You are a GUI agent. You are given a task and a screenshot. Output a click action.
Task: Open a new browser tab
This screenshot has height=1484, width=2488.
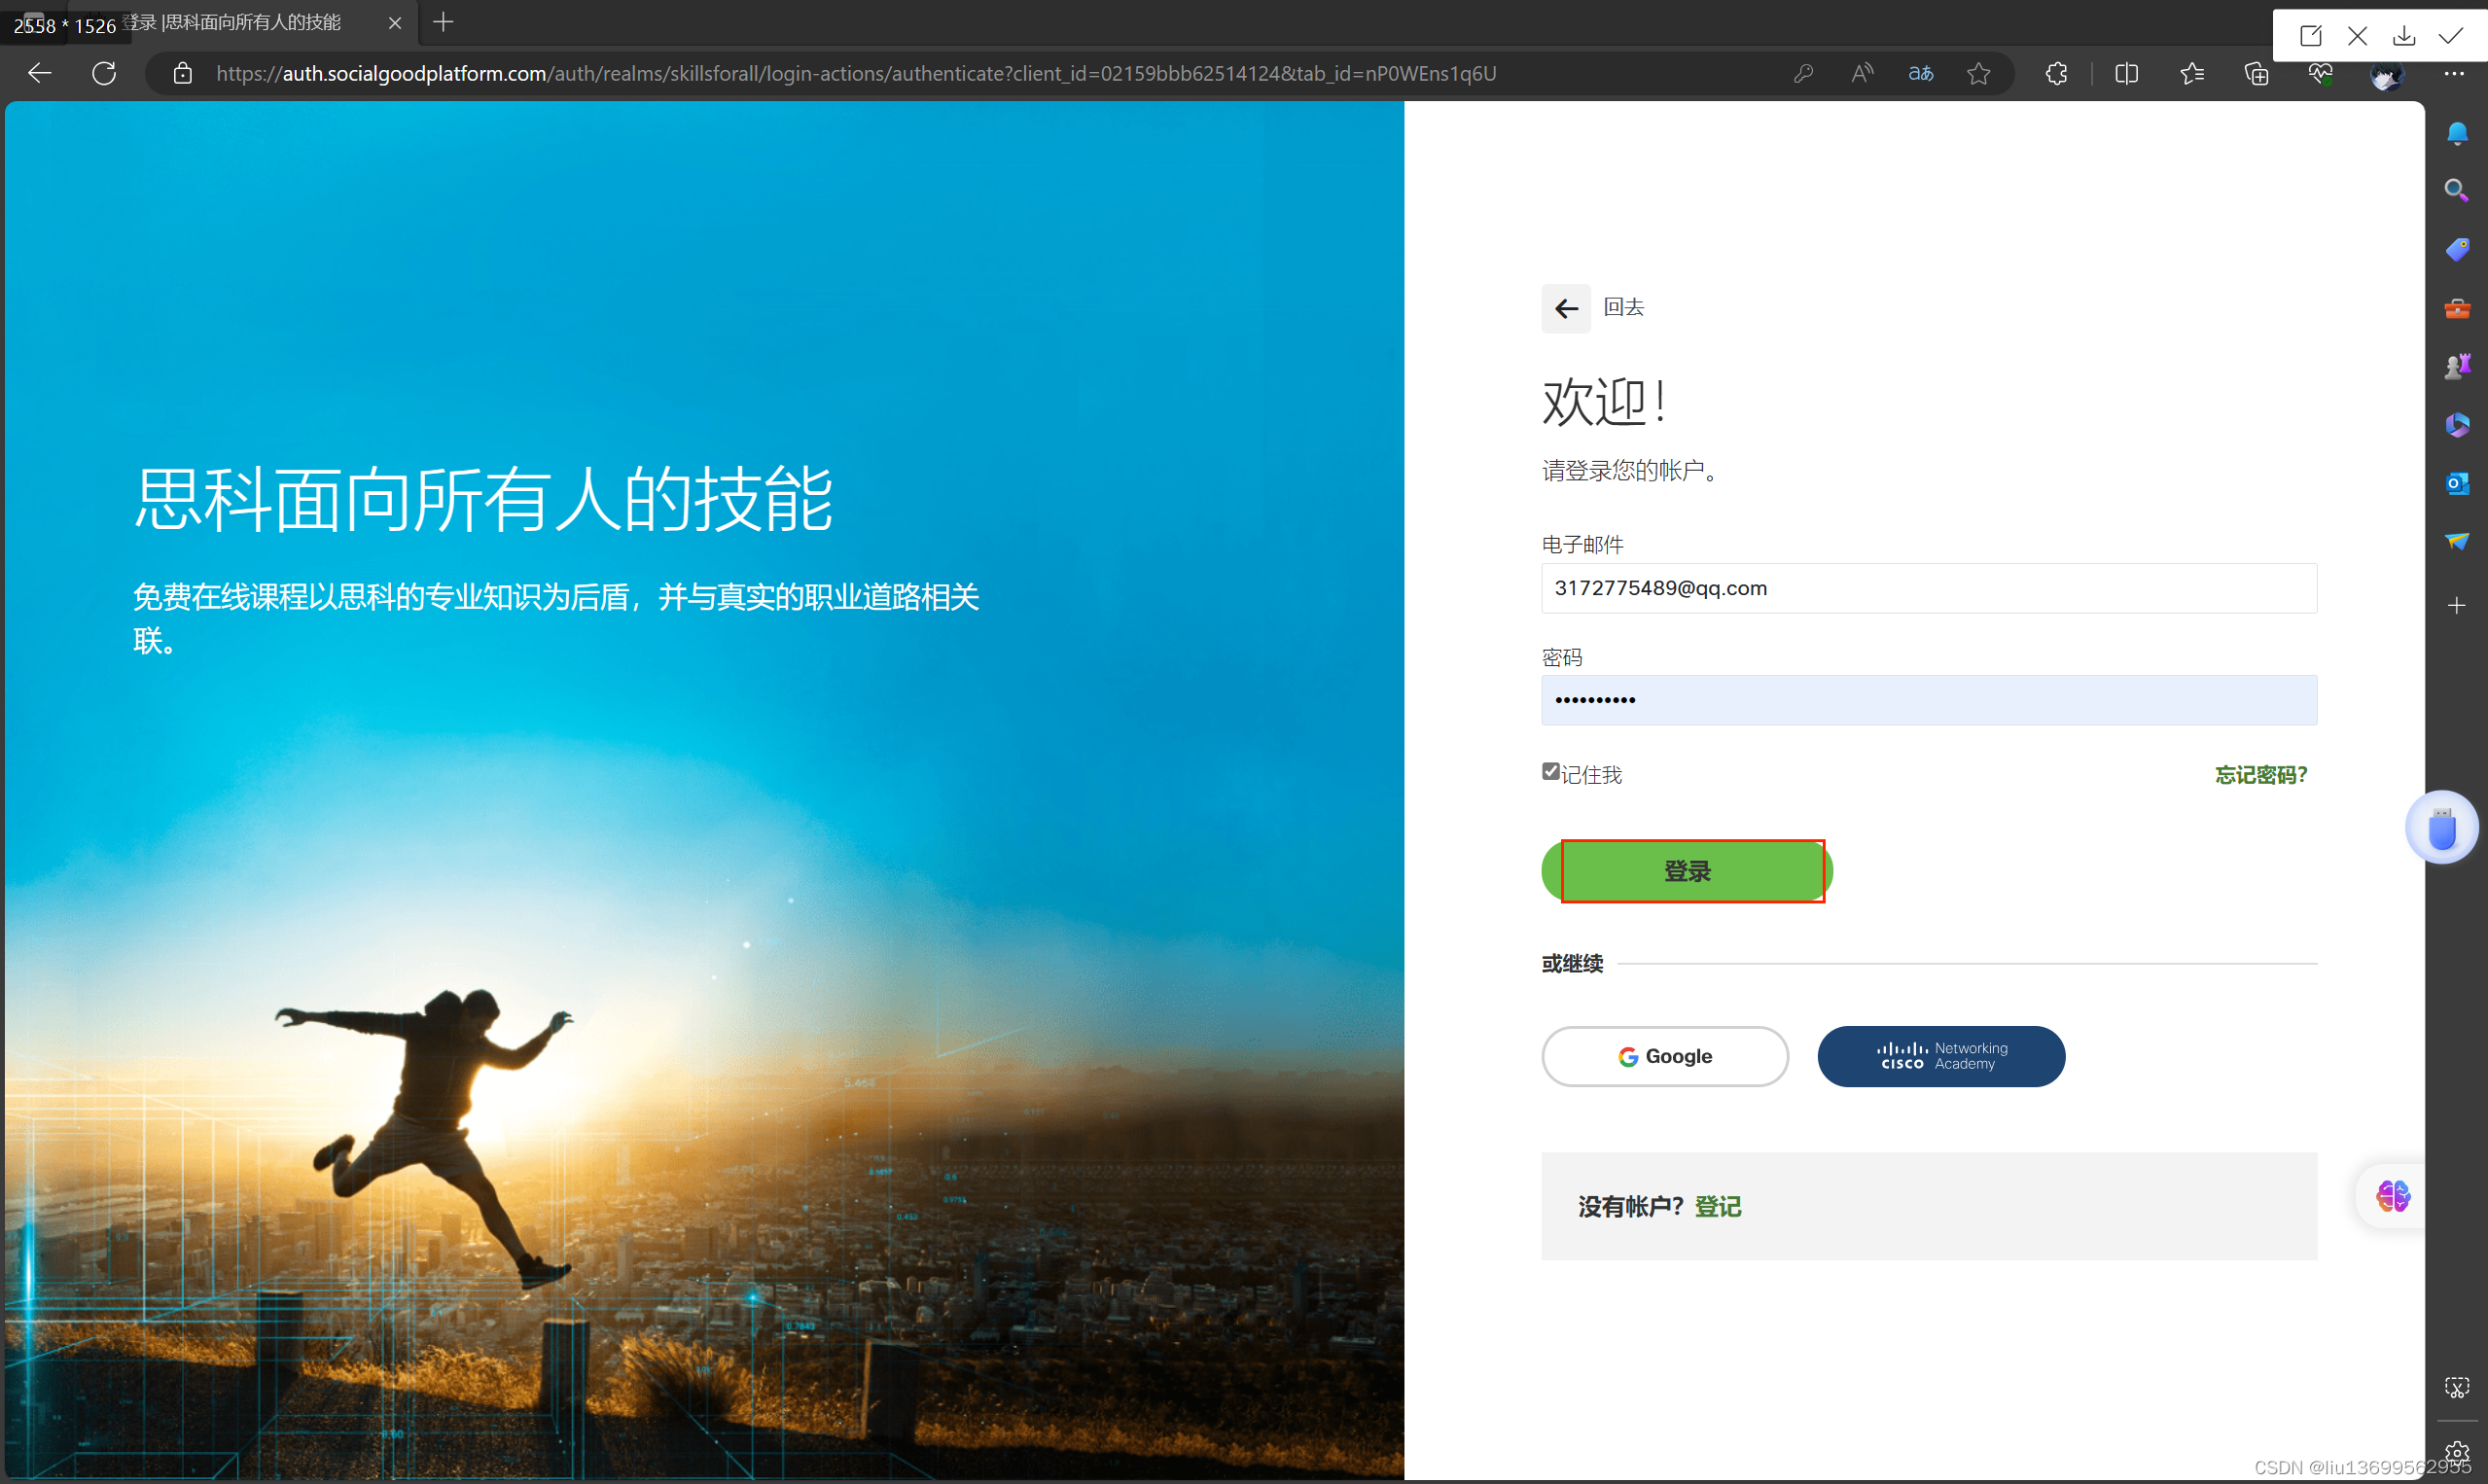(x=443, y=22)
